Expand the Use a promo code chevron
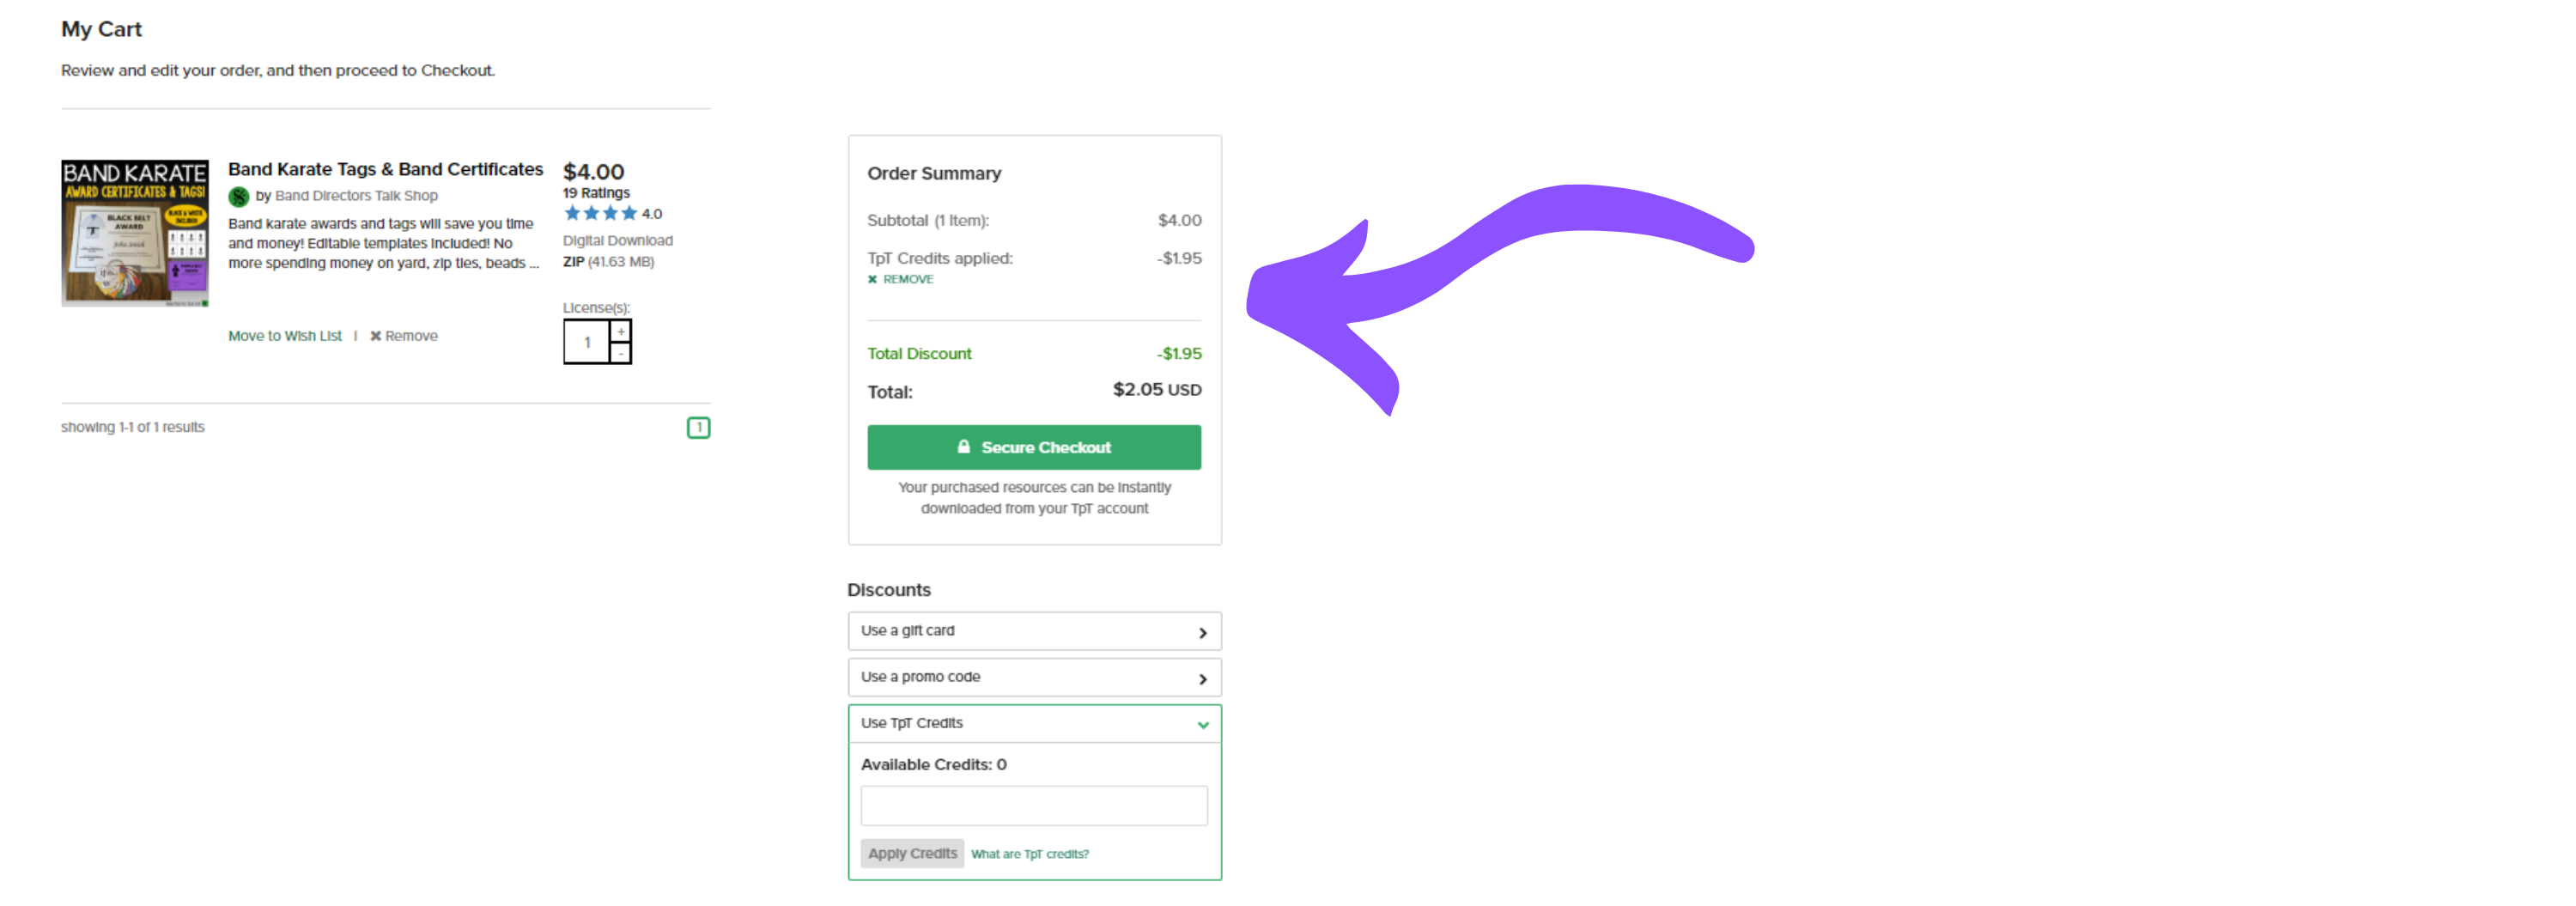Screen dimensions: 2576x906 [x=1203, y=679]
